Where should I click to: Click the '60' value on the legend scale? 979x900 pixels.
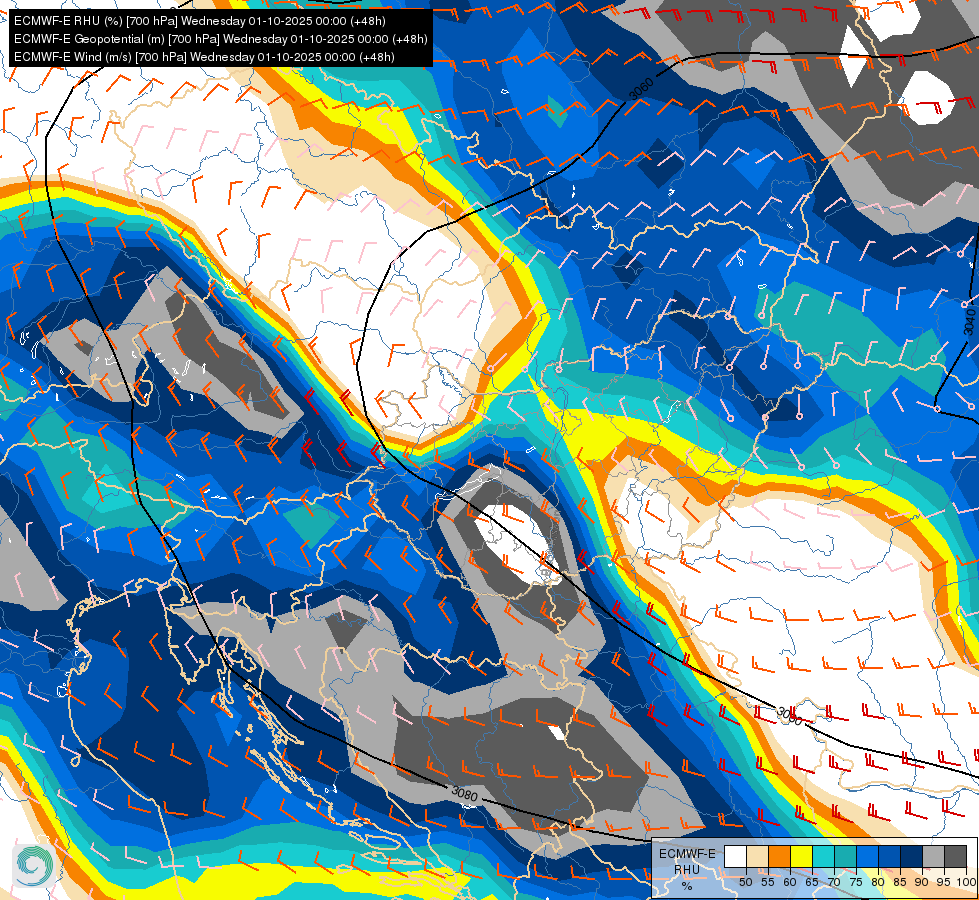tap(790, 883)
